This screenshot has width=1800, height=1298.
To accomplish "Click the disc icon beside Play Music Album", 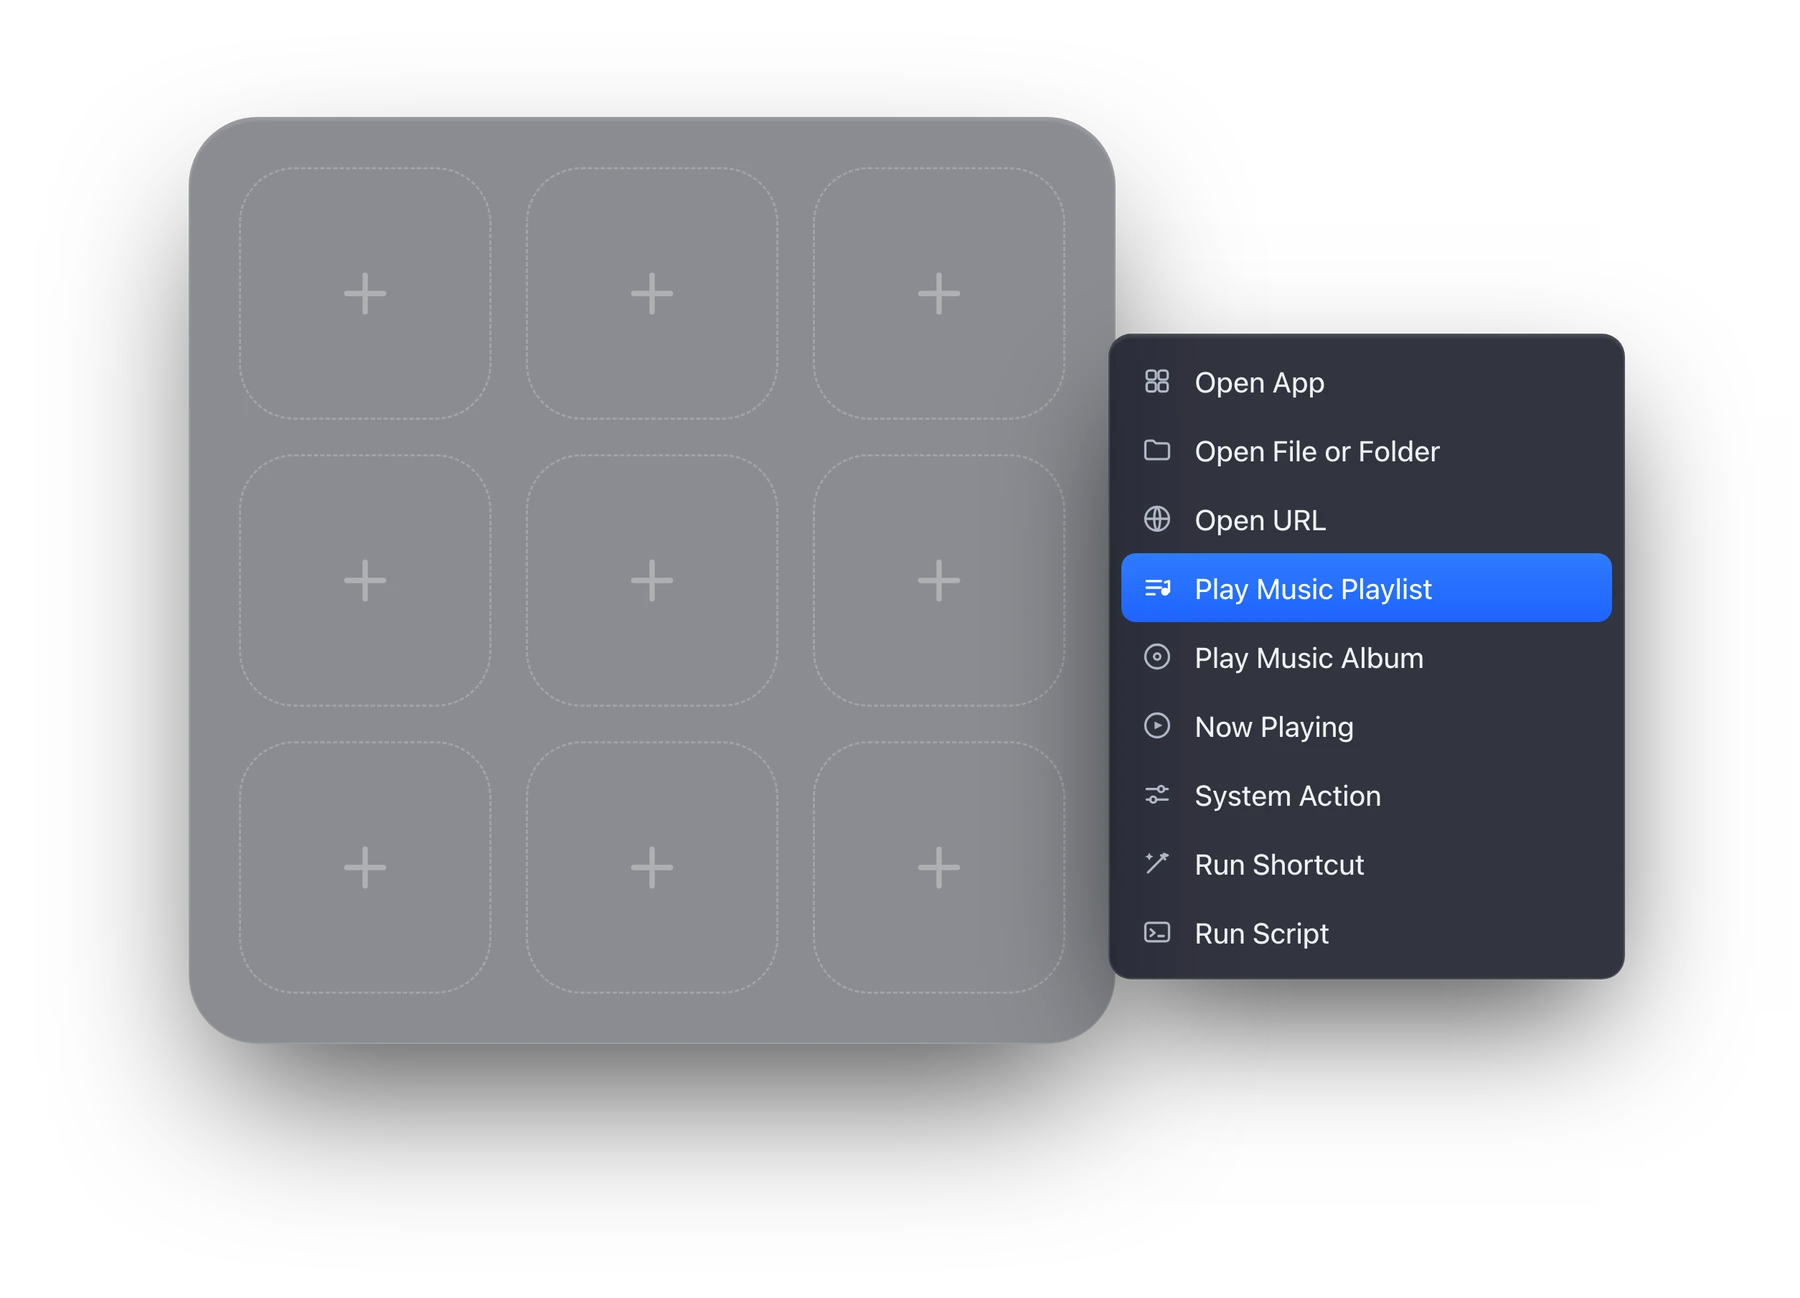I will 1157,657.
